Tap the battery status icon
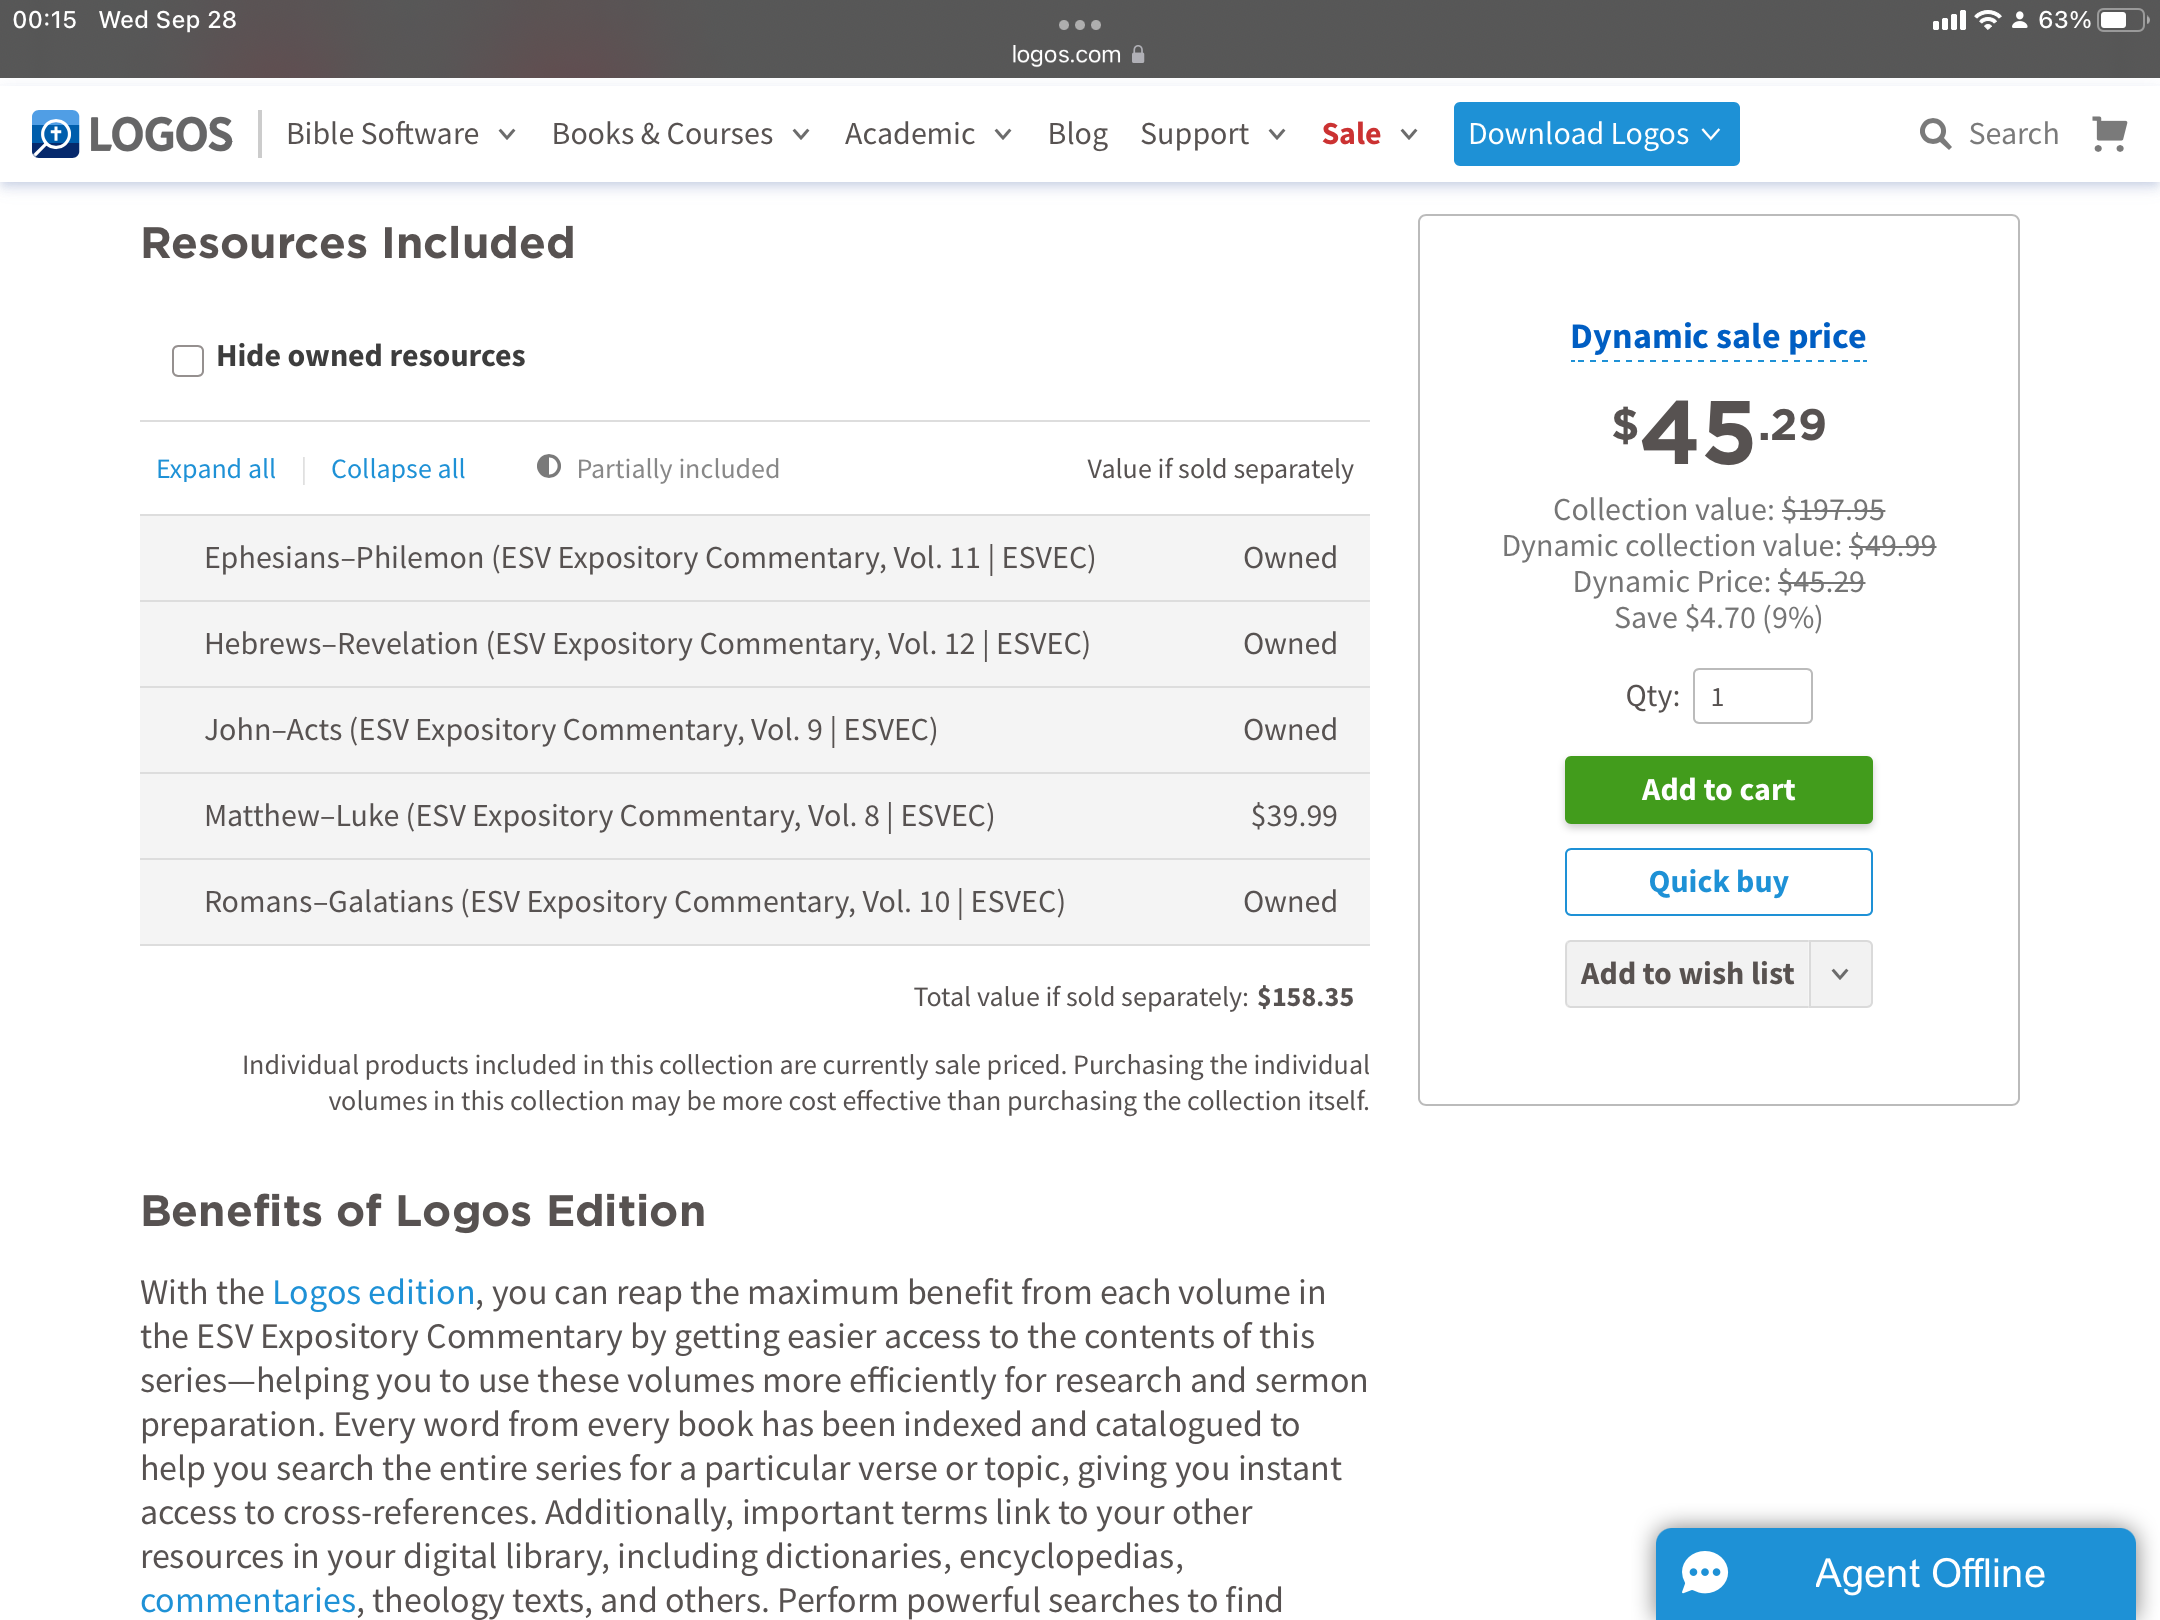 tap(2122, 20)
